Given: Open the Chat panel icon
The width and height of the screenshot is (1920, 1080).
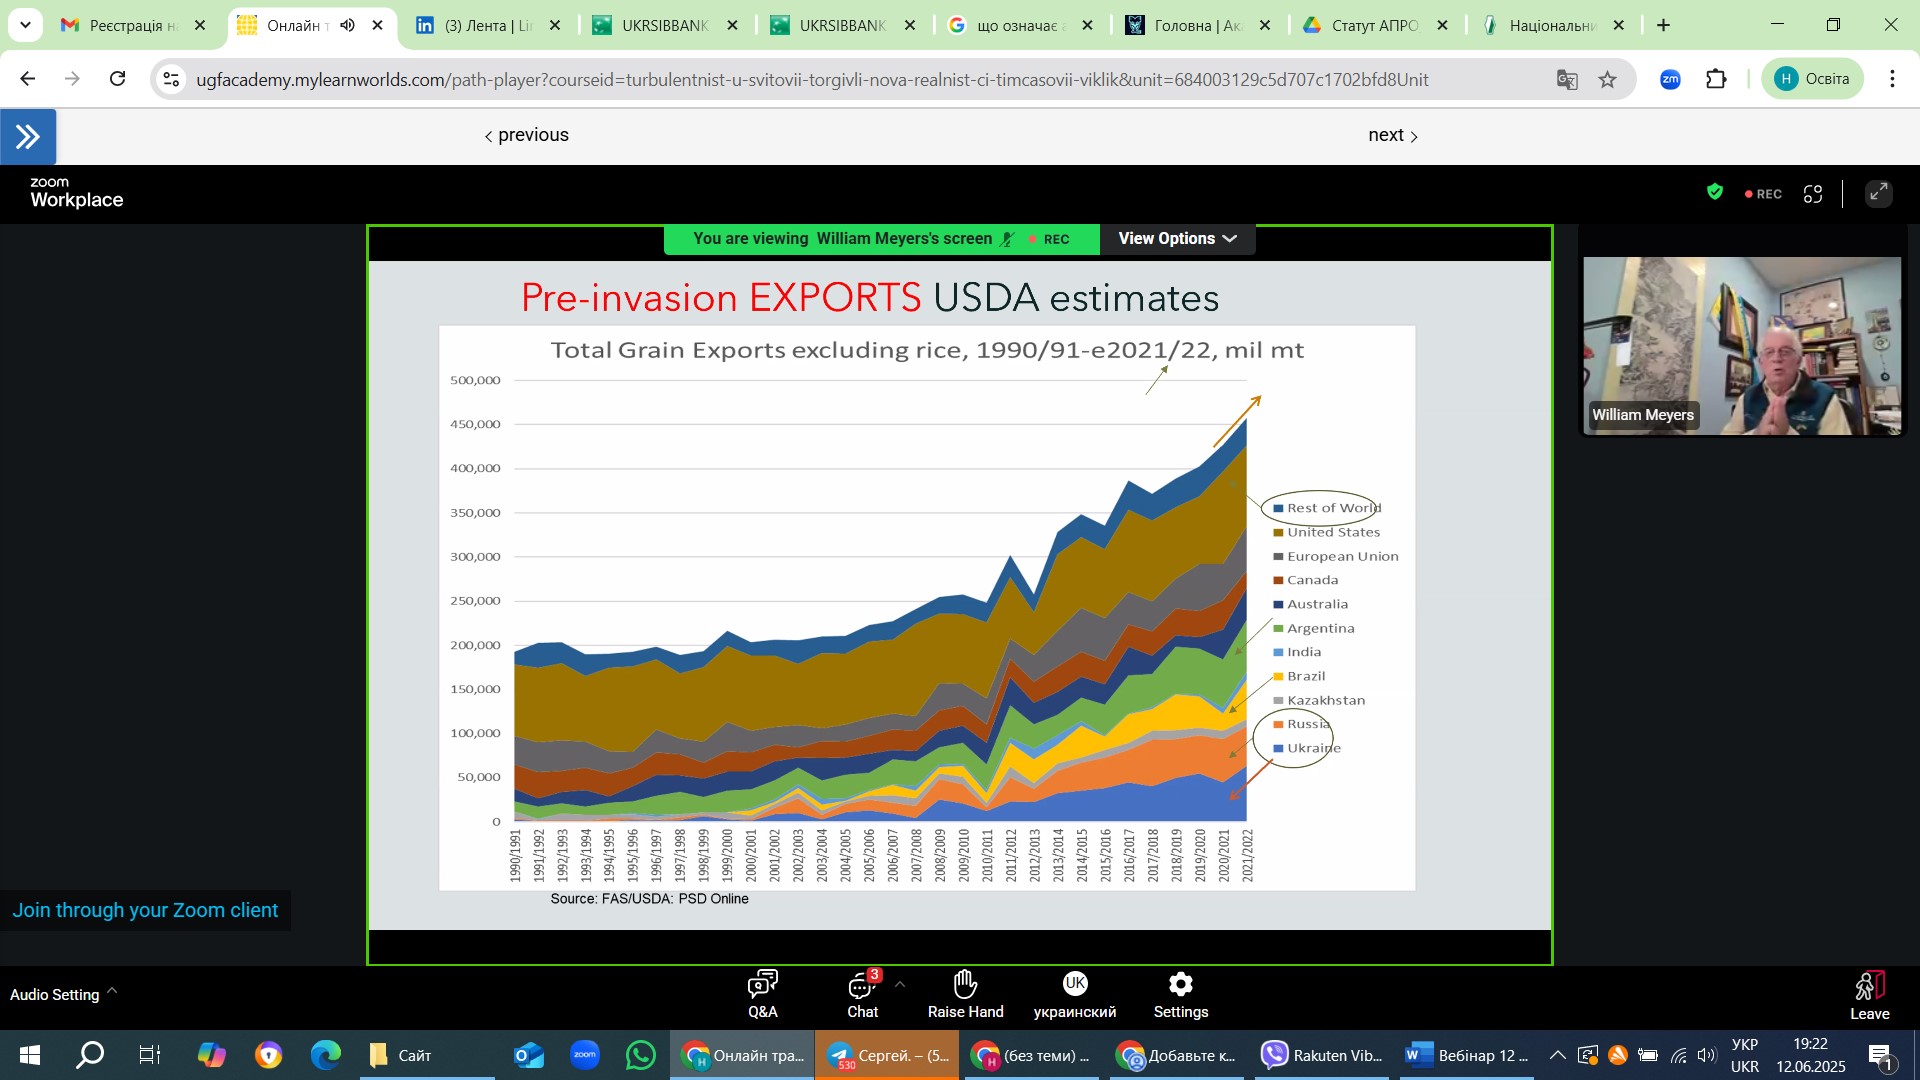Looking at the screenshot, I should coord(862,987).
